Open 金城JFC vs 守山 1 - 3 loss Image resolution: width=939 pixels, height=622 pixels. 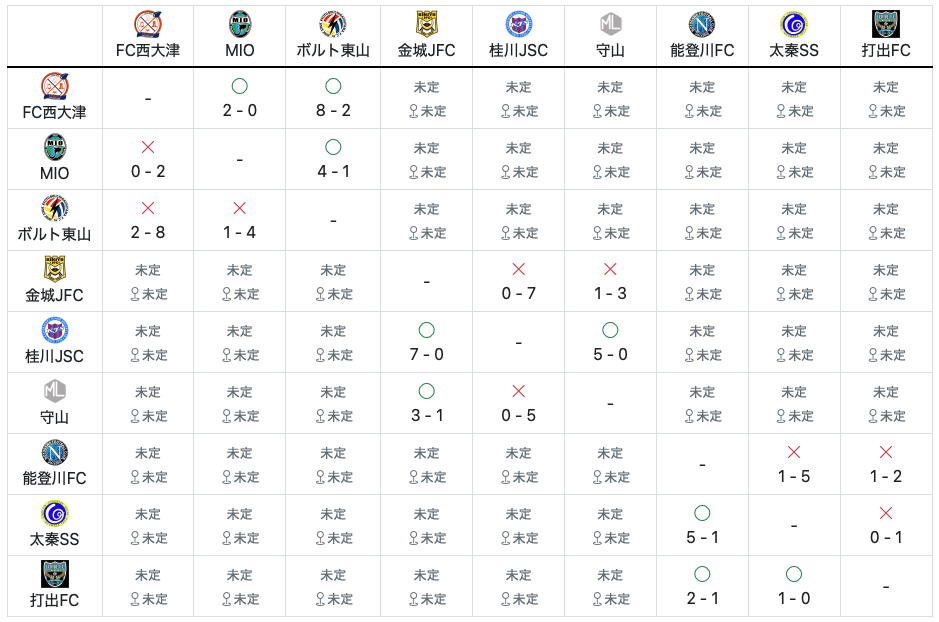point(610,293)
